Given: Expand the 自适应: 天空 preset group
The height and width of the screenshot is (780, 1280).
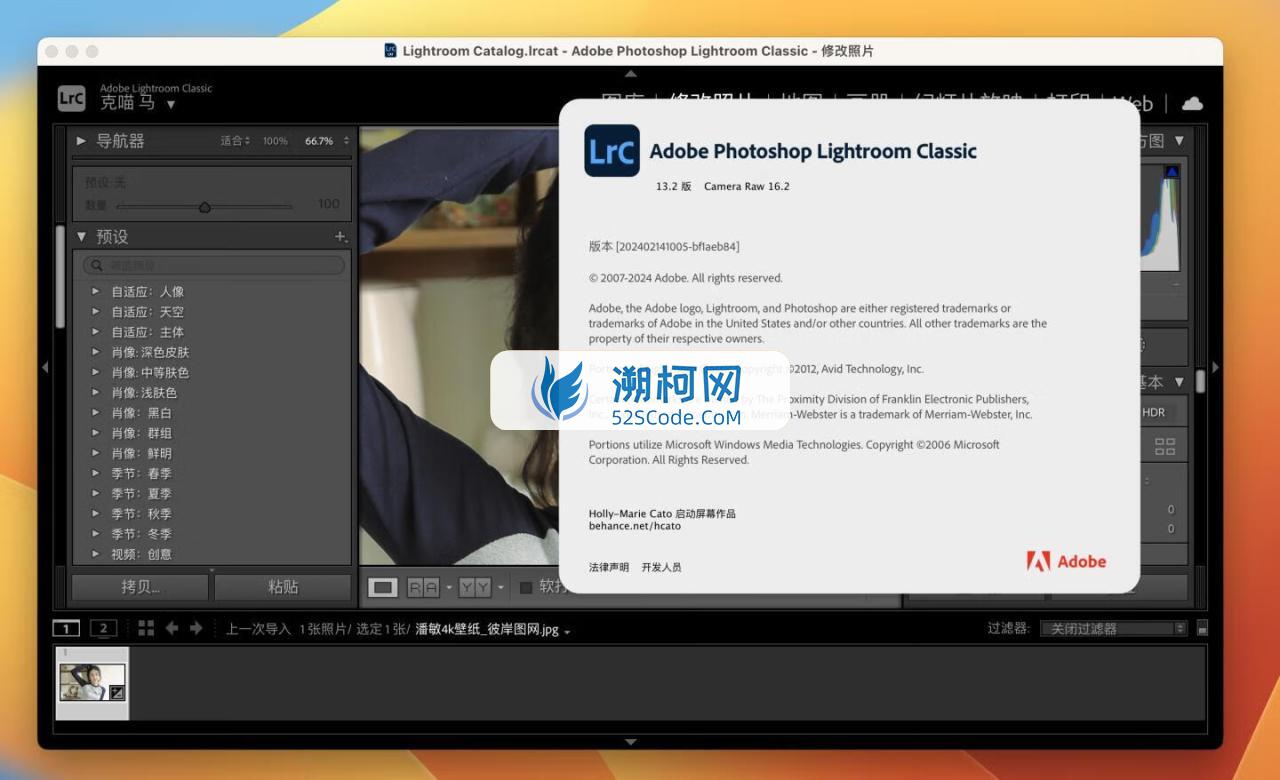Looking at the screenshot, I should click(x=96, y=311).
